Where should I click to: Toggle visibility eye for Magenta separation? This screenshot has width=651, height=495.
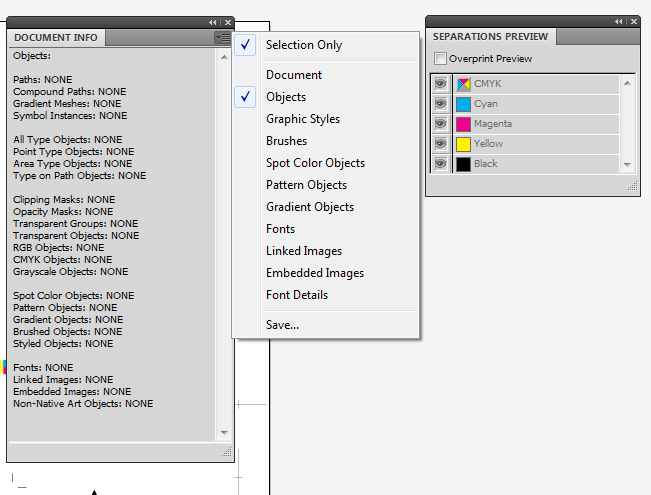[x=441, y=124]
